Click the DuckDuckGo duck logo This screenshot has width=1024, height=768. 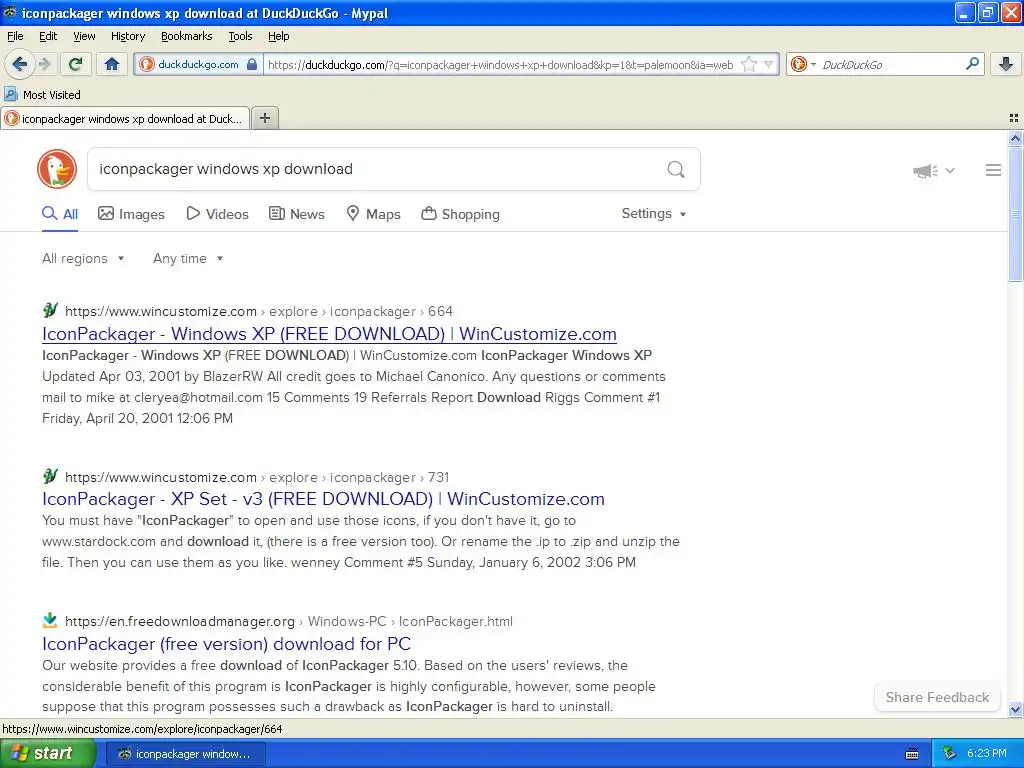point(57,169)
